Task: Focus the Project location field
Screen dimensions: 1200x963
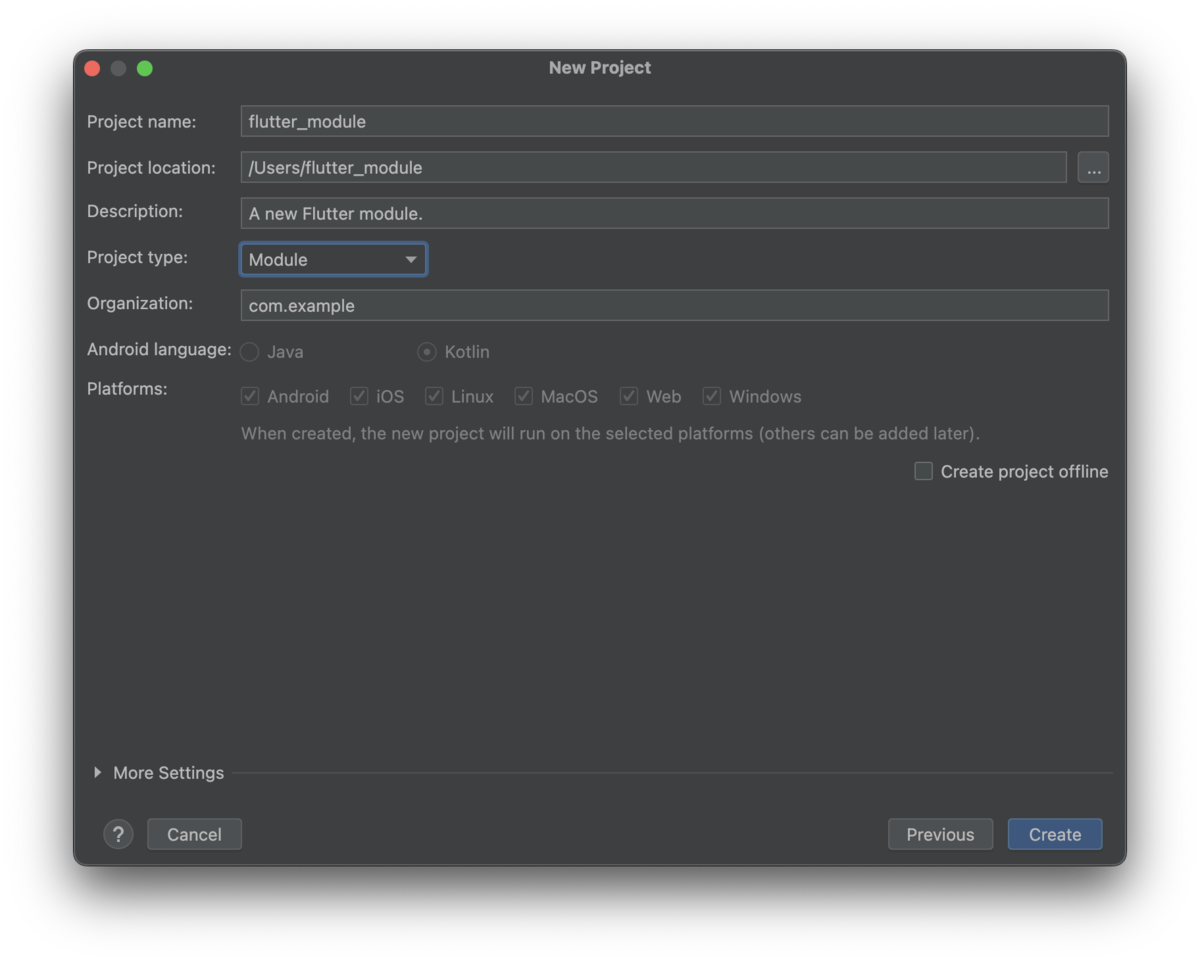Action: [654, 167]
